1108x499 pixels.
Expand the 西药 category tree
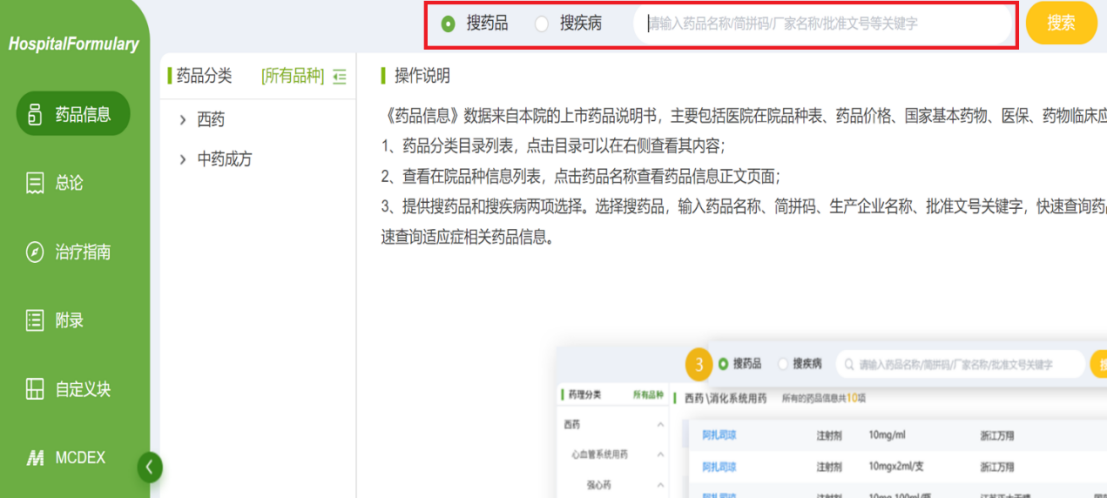[183, 120]
